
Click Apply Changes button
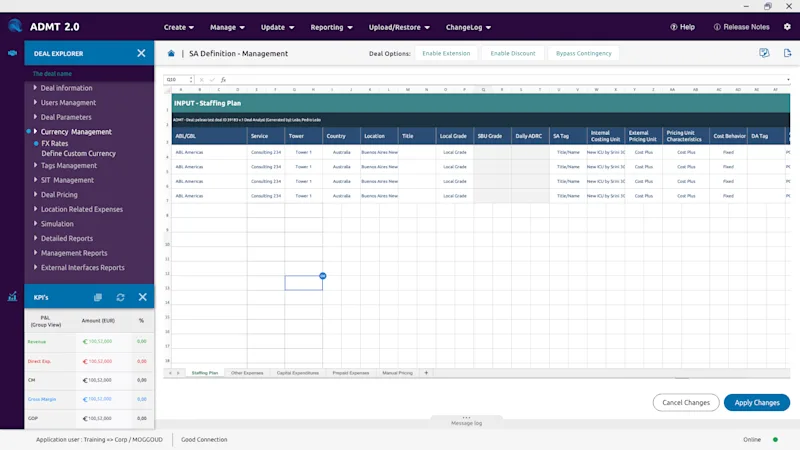pyautogui.click(x=757, y=403)
